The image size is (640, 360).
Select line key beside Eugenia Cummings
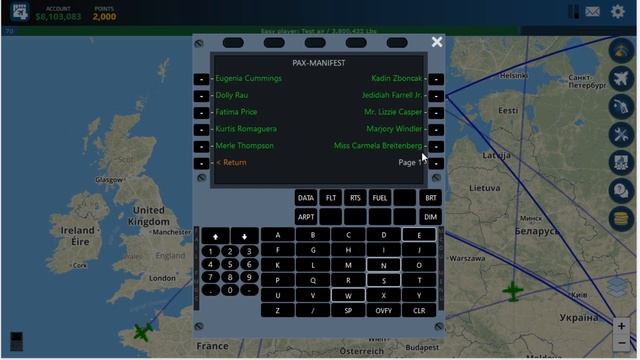click(x=201, y=79)
